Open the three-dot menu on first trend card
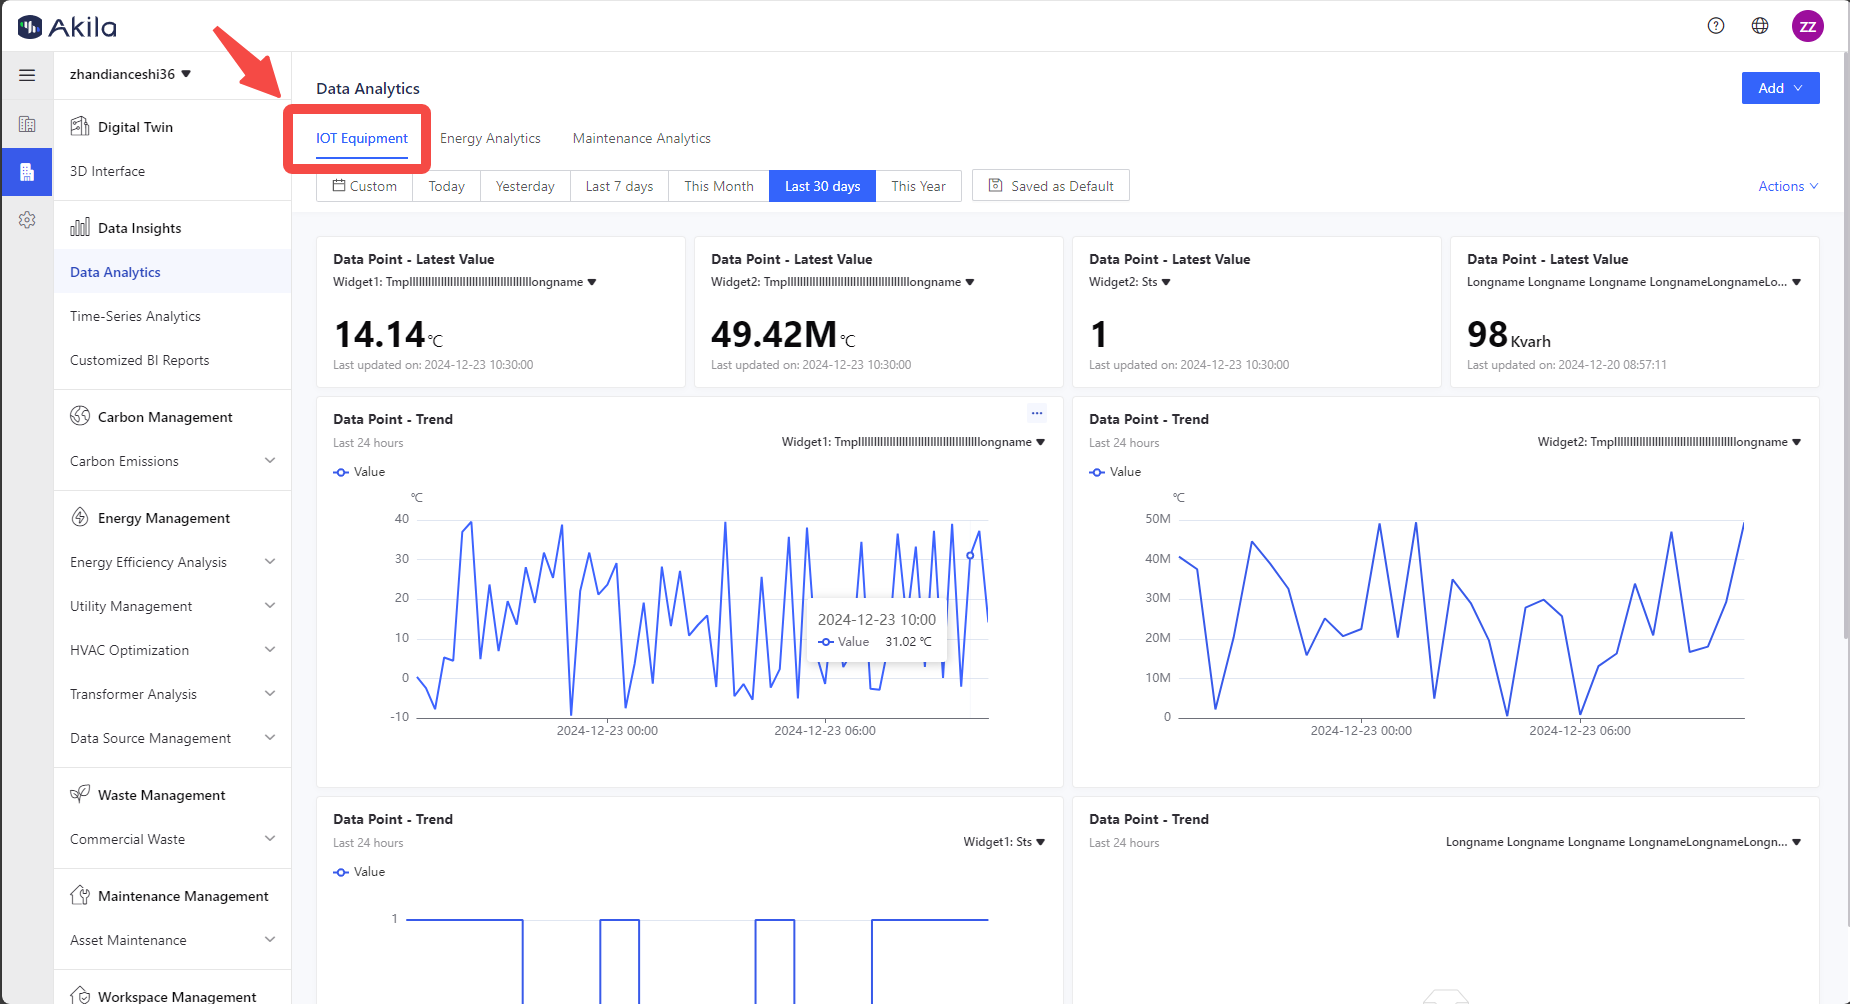This screenshot has height=1004, width=1850. 1037,413
